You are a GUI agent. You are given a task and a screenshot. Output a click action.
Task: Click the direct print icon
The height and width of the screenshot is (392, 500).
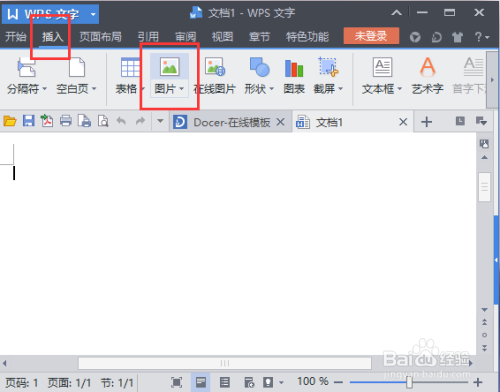pos(84,121)
